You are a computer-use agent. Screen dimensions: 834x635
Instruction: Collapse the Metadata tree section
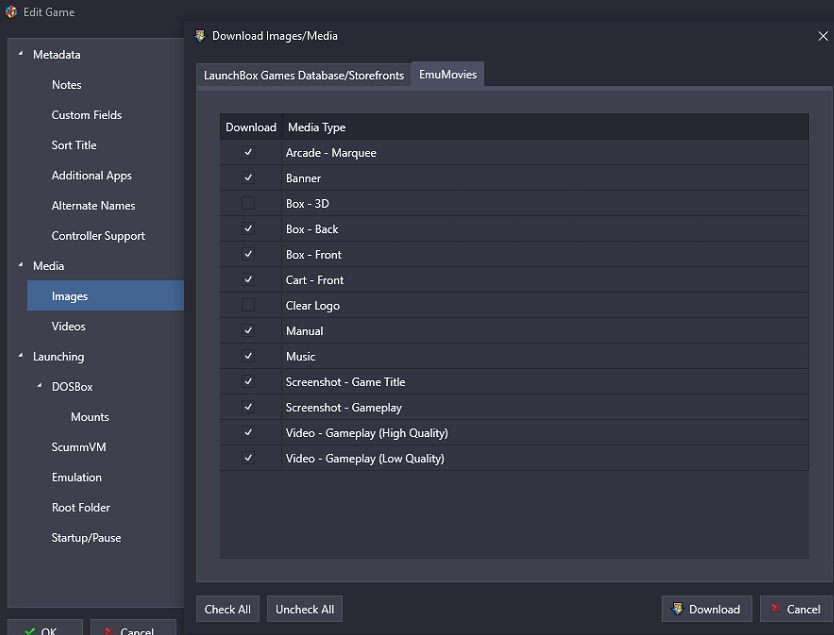pos(21,54)
